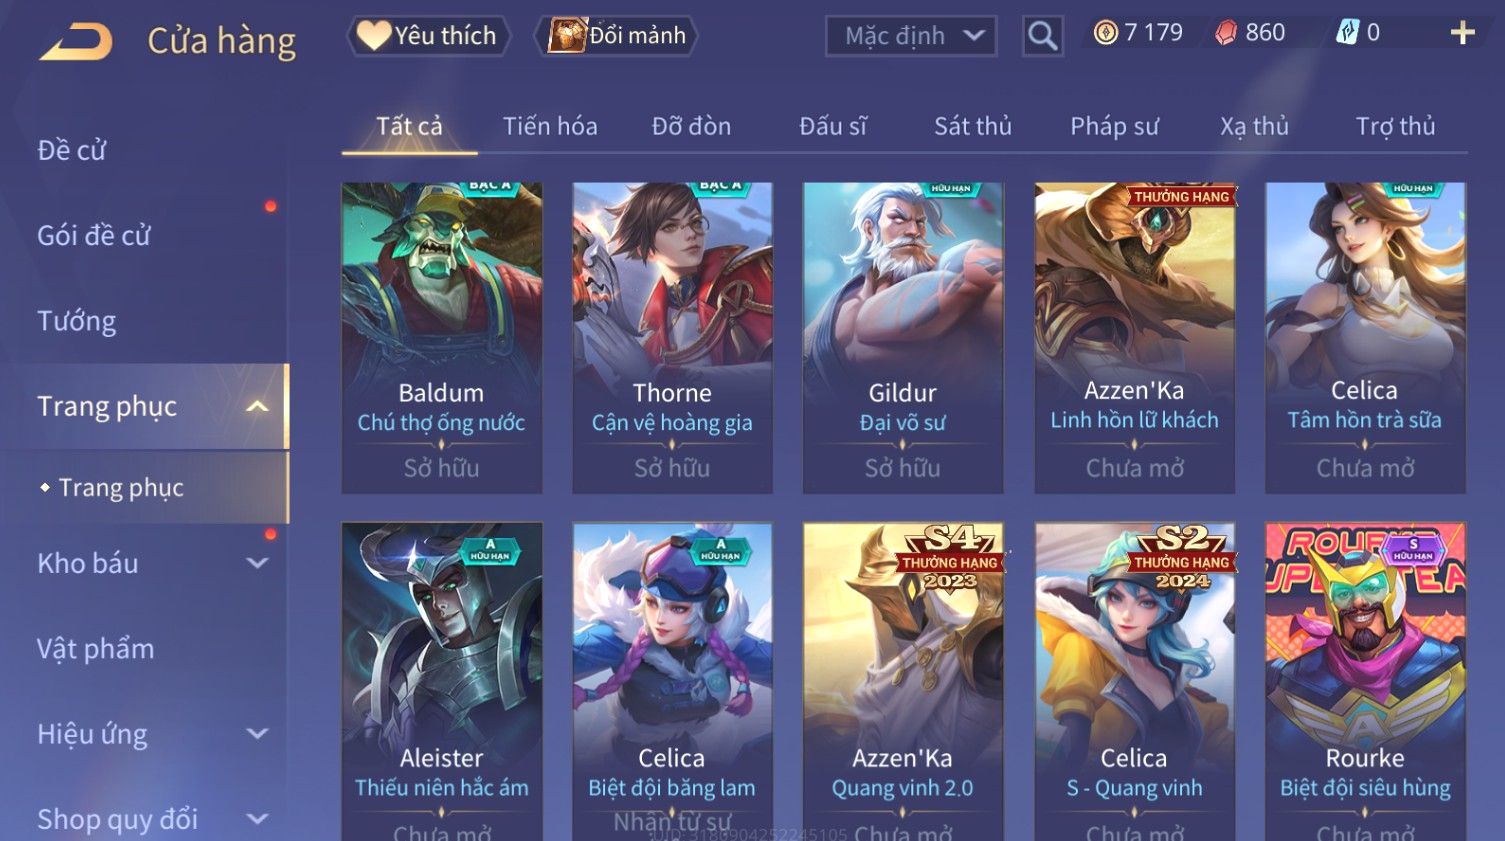
Task: Tap the red ruby currency icon
Action: [1226, 33]
